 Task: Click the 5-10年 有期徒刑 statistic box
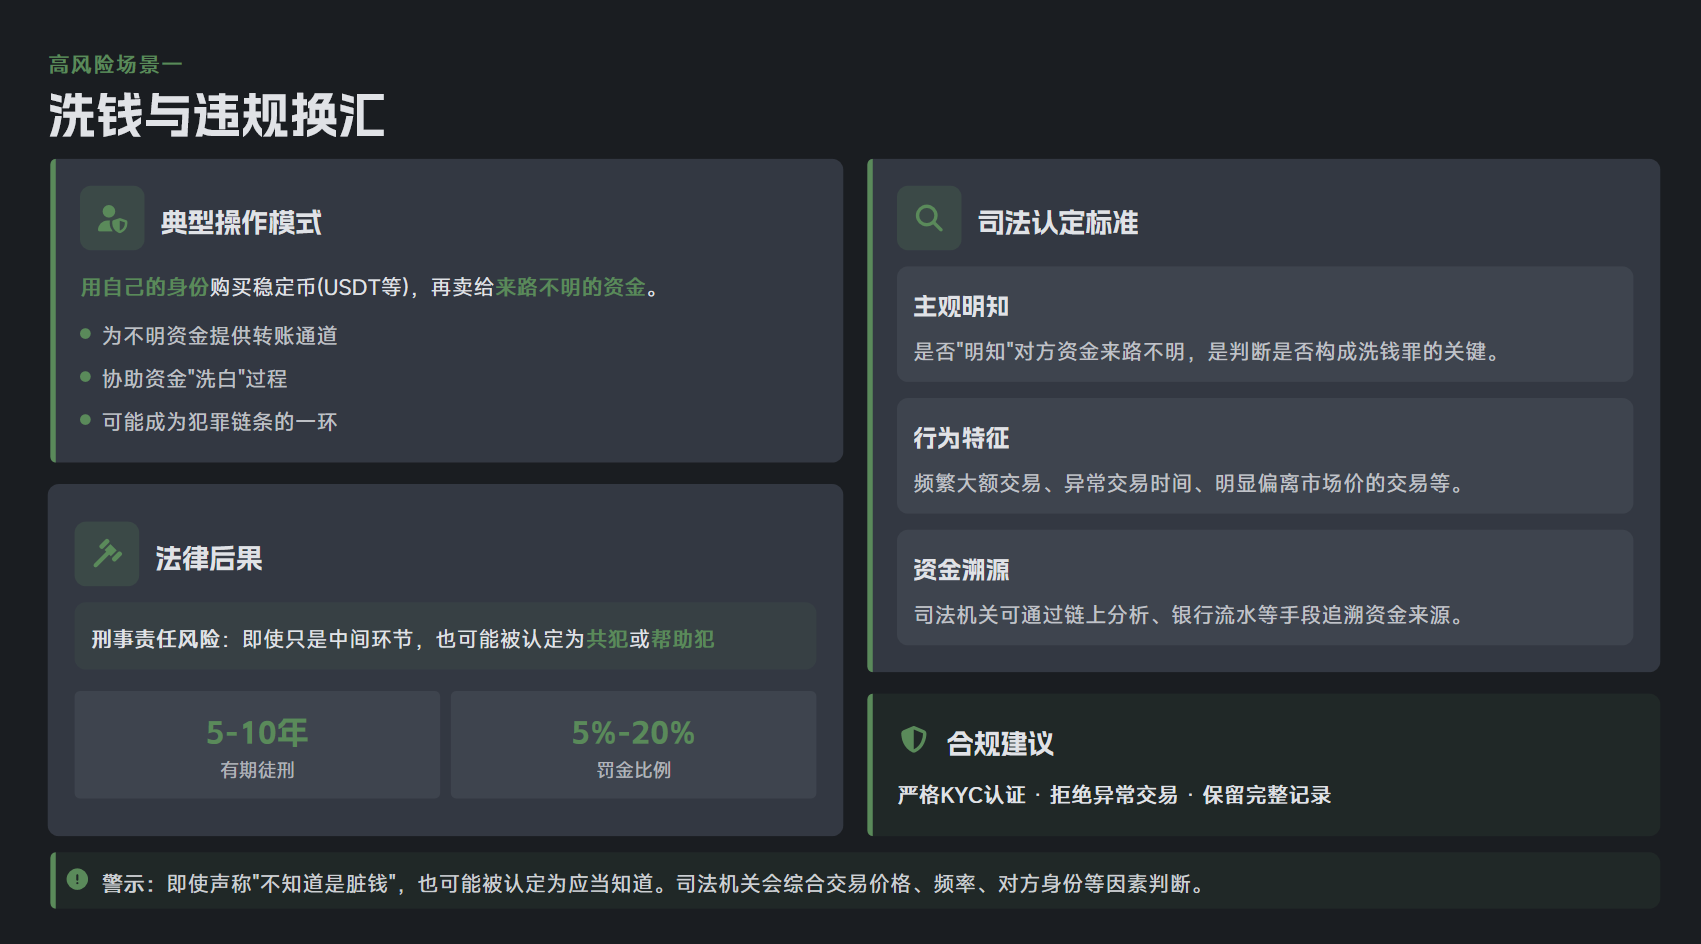[257, 745]
